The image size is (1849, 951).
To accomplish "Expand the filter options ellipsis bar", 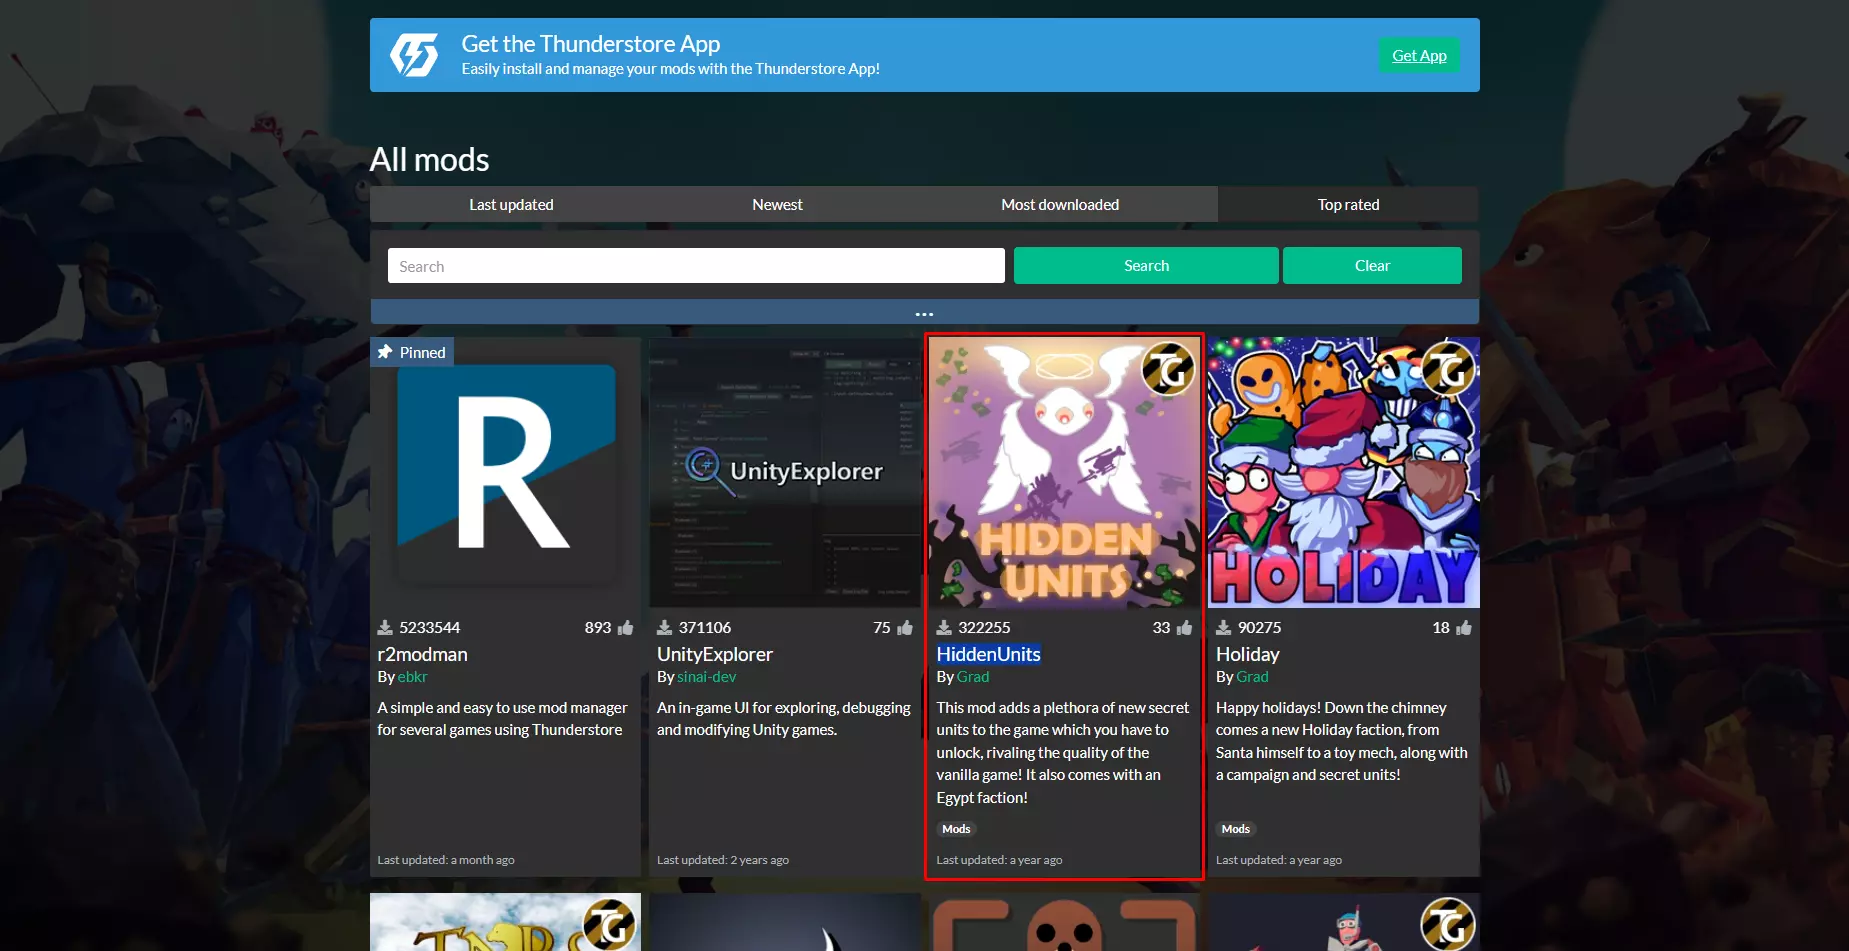I will pyautogui.click(x=924, y=312).
